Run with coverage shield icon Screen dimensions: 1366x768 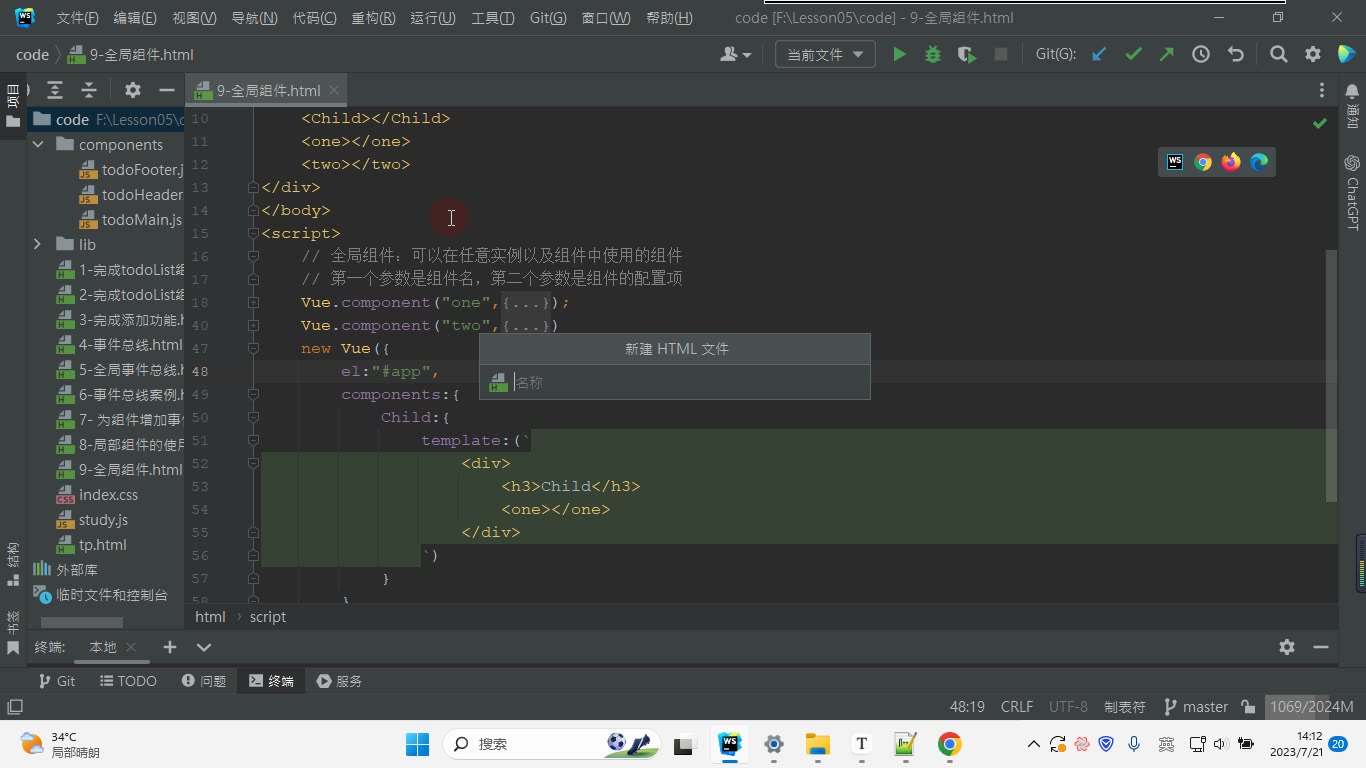967,55
